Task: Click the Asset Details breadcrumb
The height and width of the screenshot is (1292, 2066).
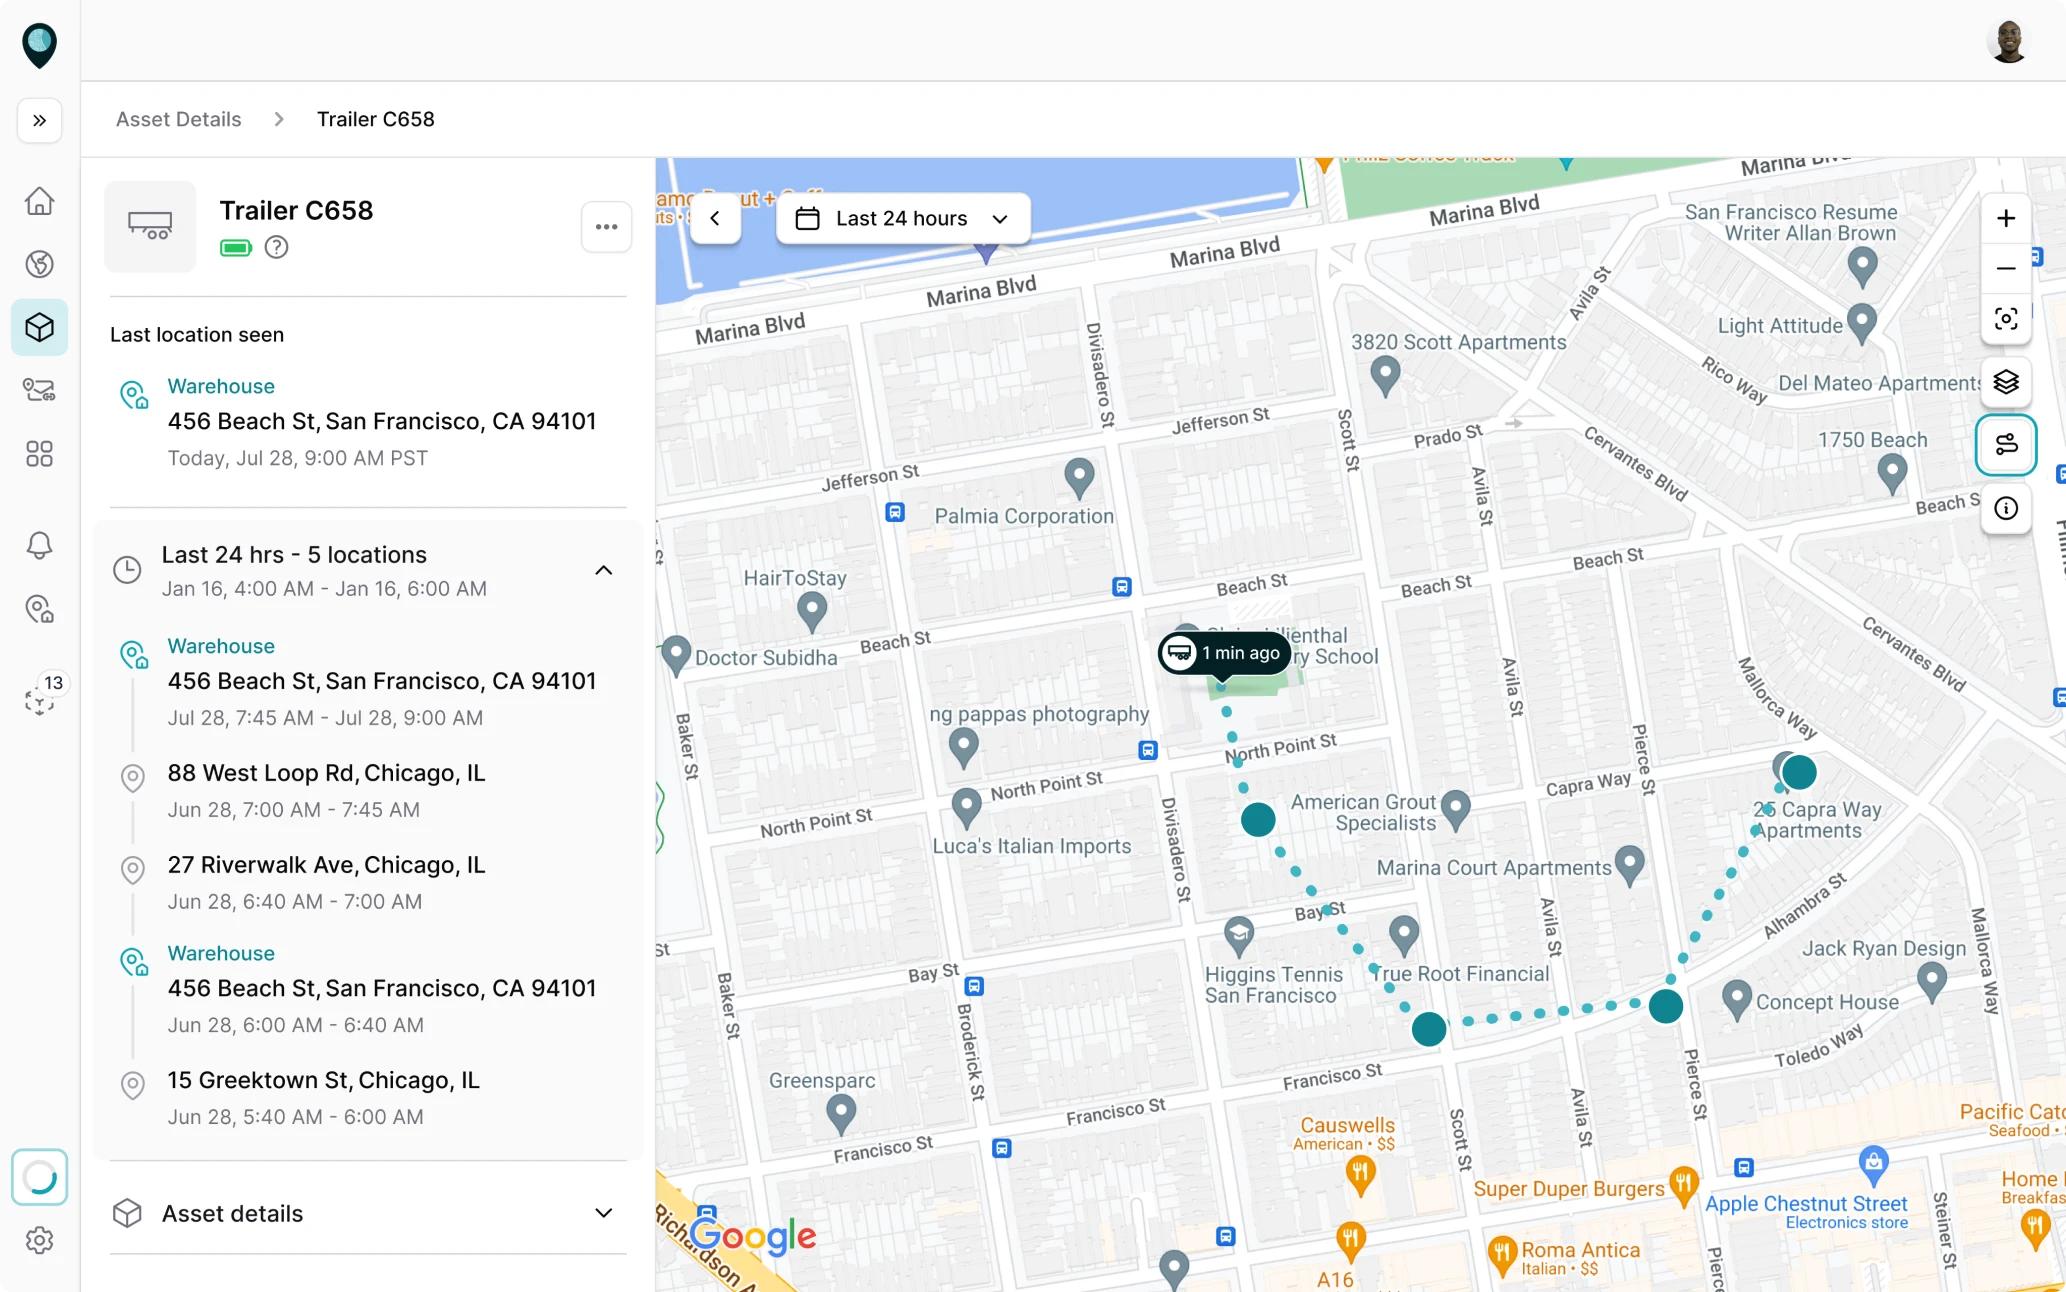Action: [x=178, y=119]
